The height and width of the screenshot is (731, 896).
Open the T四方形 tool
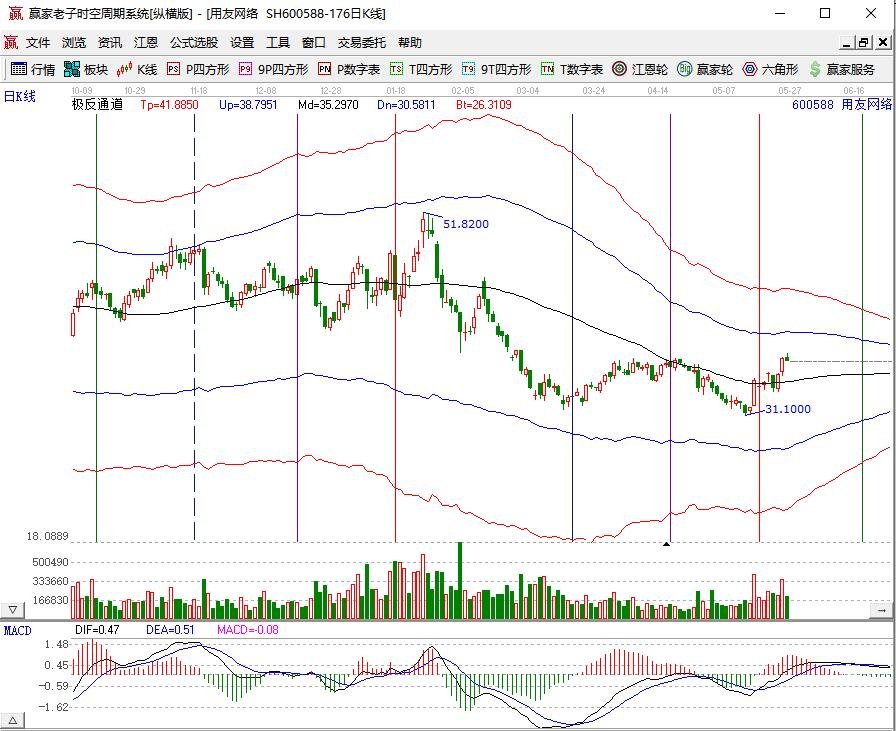pyautogui.click(x=421, y=69)
